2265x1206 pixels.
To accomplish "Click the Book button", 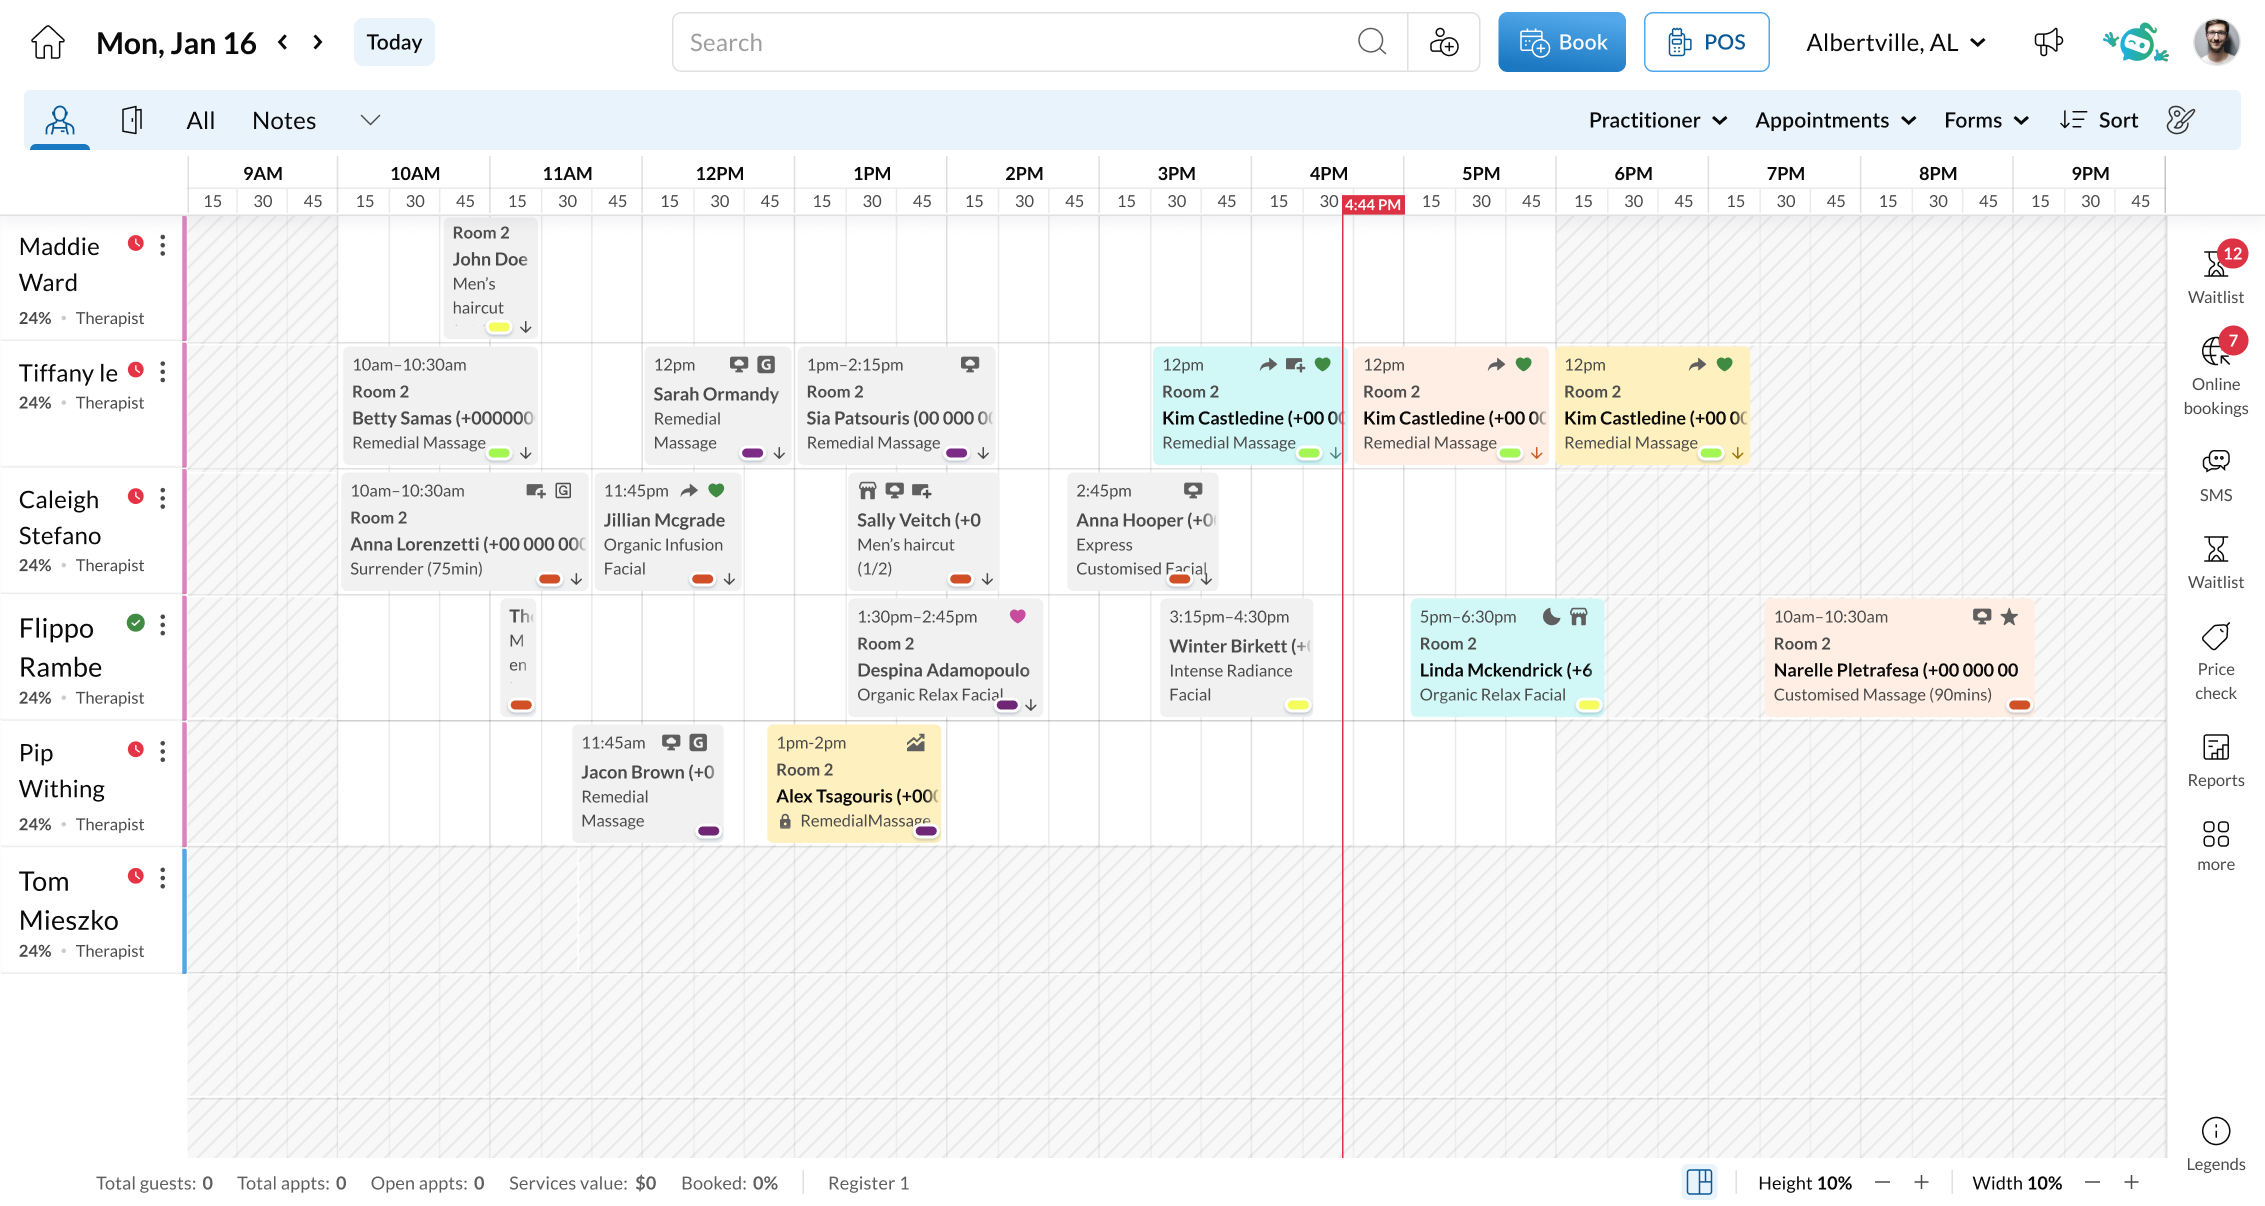I will pyautogui.click(x=1561, y=42).
